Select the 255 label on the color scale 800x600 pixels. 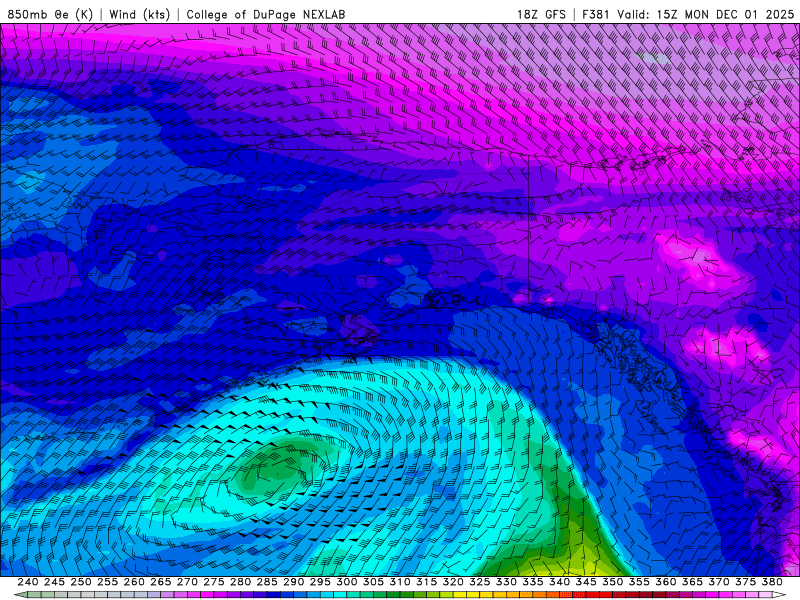[107, 582]
